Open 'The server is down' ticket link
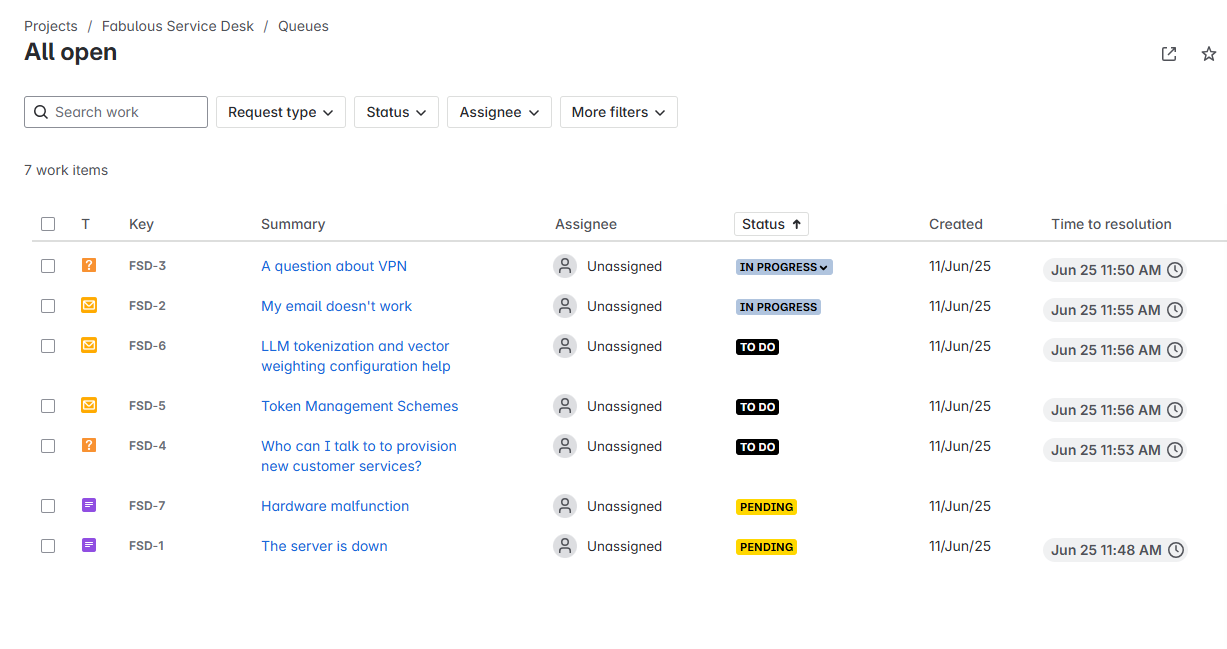 click(324, 546)
